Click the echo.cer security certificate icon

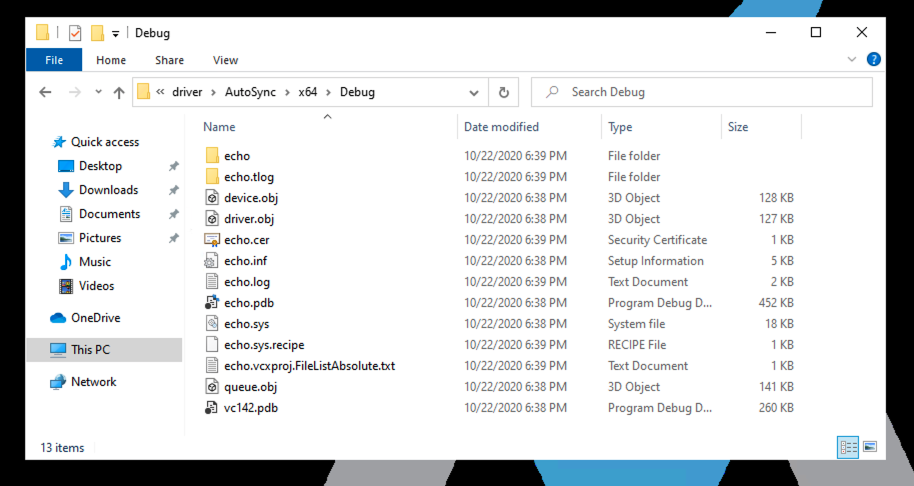(x=211, y=240)
